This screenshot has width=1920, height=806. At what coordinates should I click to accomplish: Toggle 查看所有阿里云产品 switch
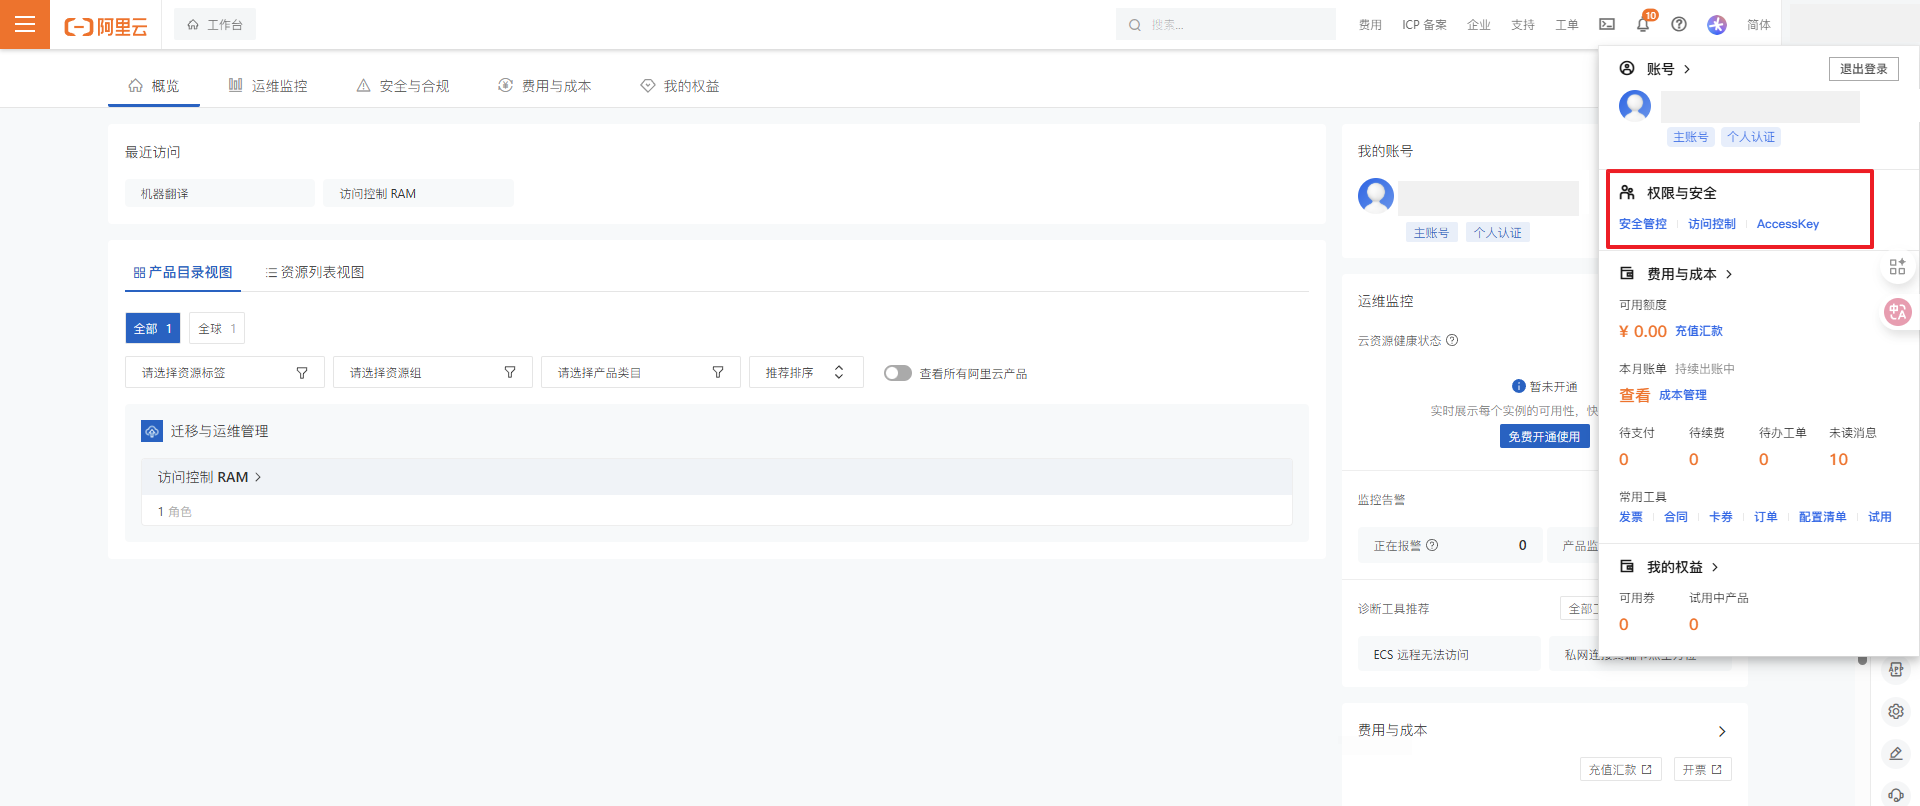point(897,373)
